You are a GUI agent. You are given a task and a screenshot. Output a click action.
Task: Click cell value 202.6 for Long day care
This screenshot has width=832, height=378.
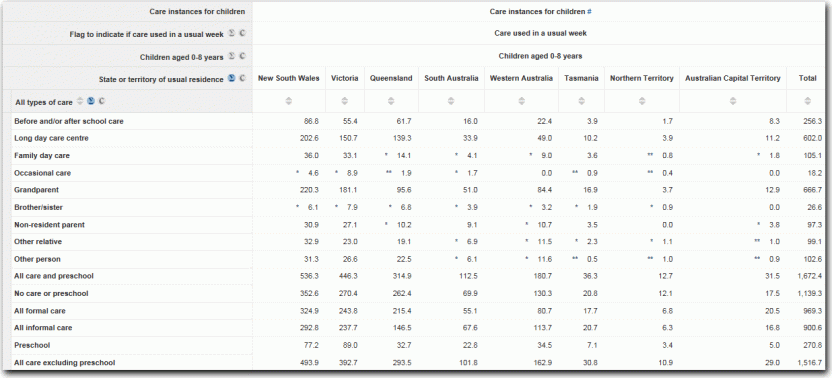pos(309,138)
